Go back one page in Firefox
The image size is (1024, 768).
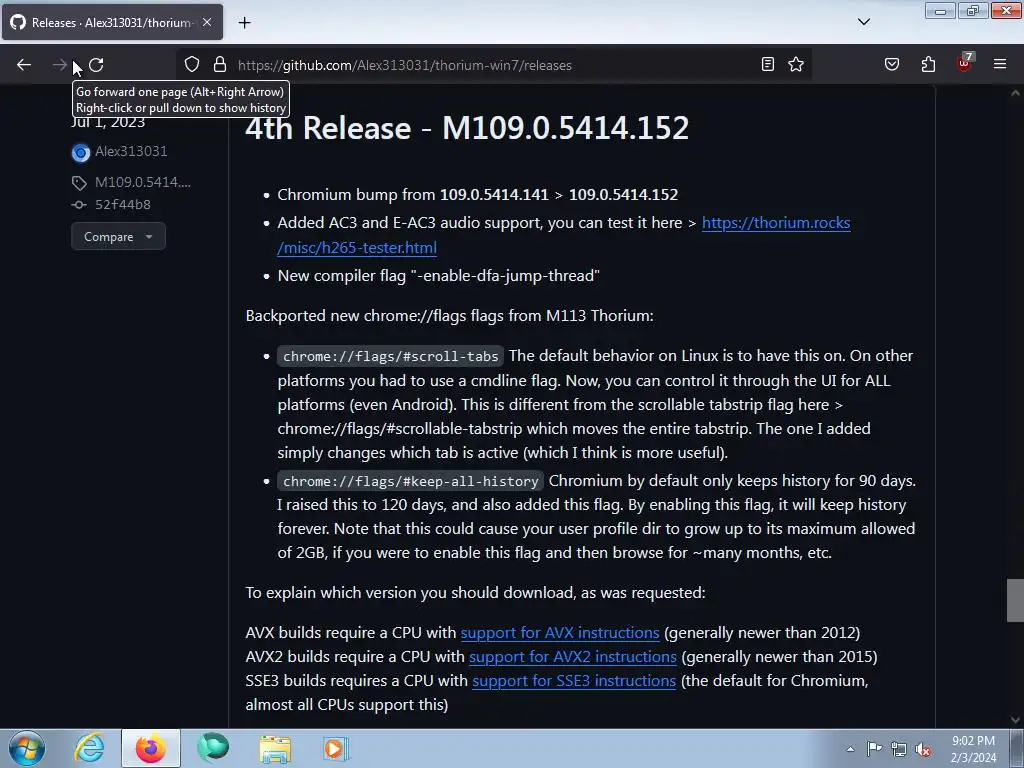tap(24, 65)
